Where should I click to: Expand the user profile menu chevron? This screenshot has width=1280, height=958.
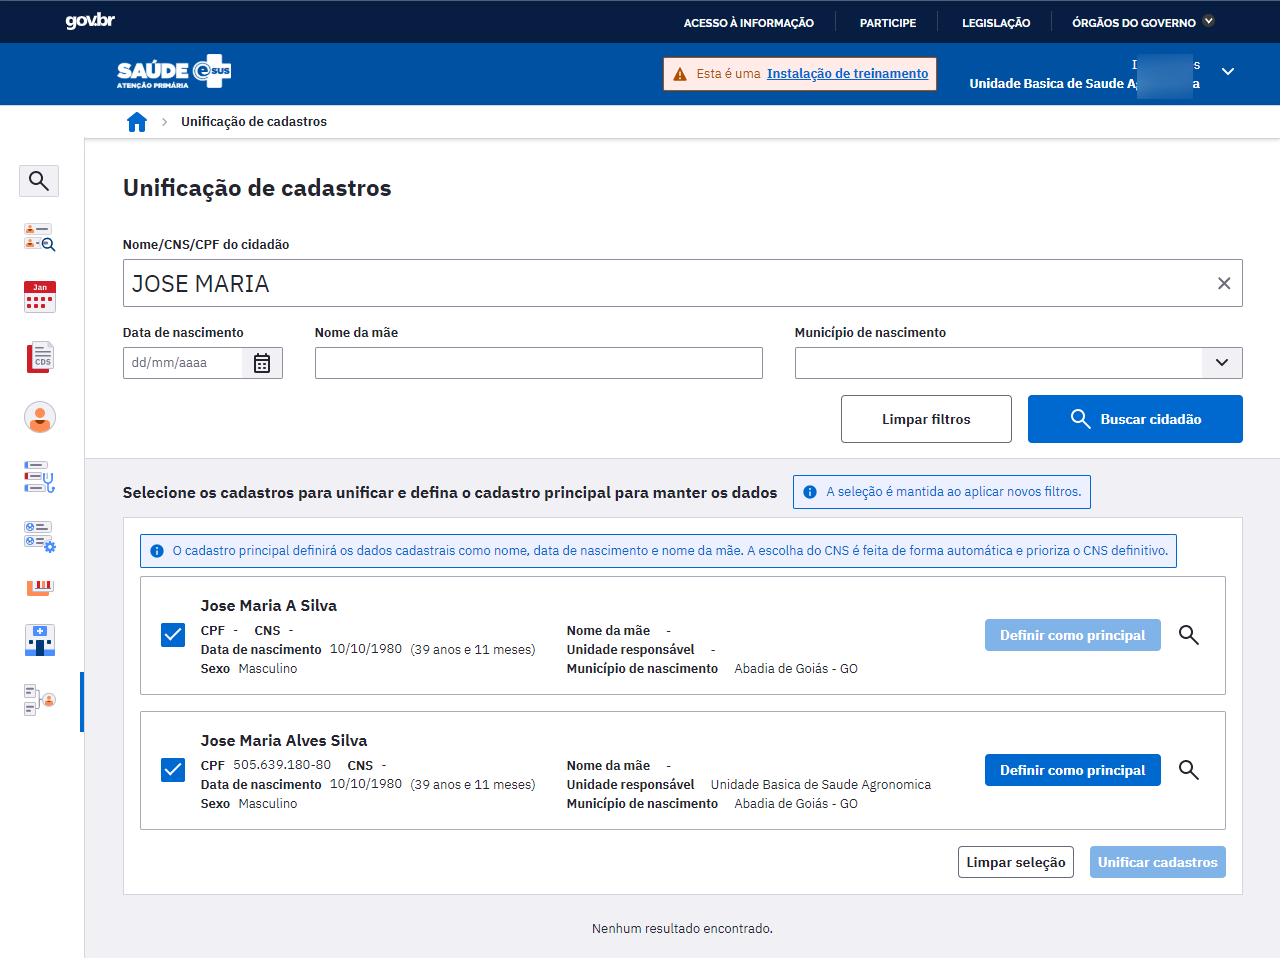point(1228,72)
